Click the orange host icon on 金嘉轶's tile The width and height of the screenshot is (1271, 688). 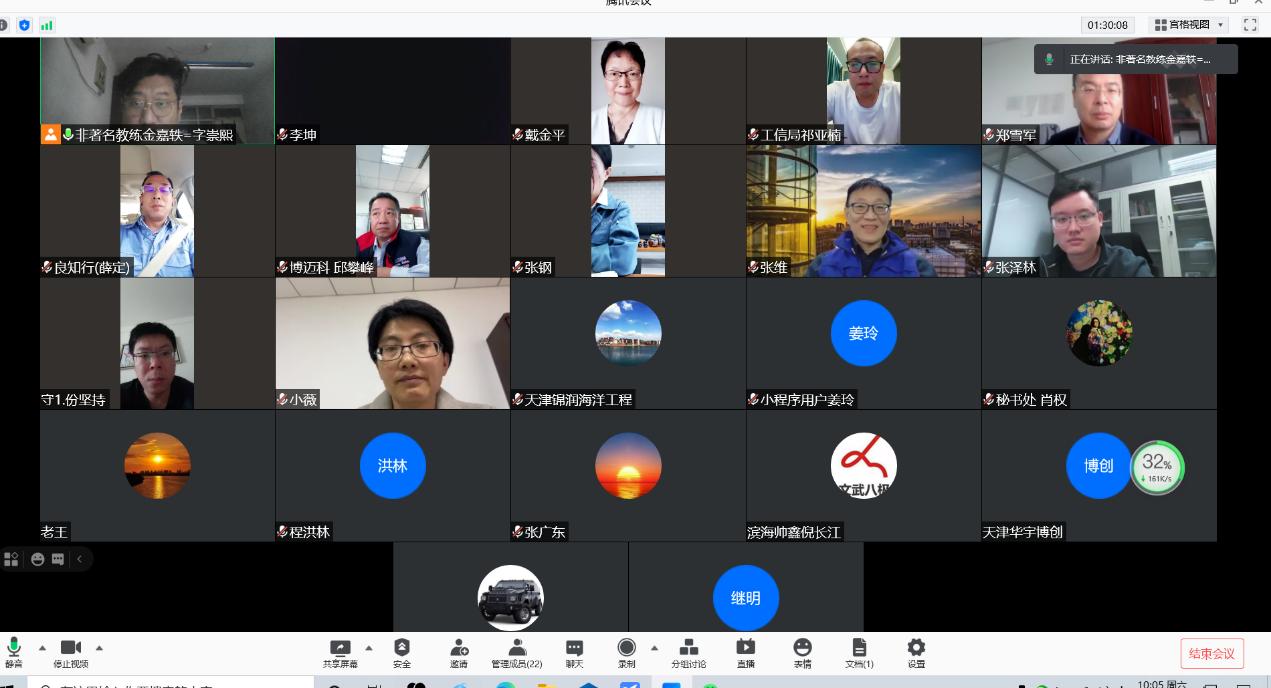[x=50, y=134]
